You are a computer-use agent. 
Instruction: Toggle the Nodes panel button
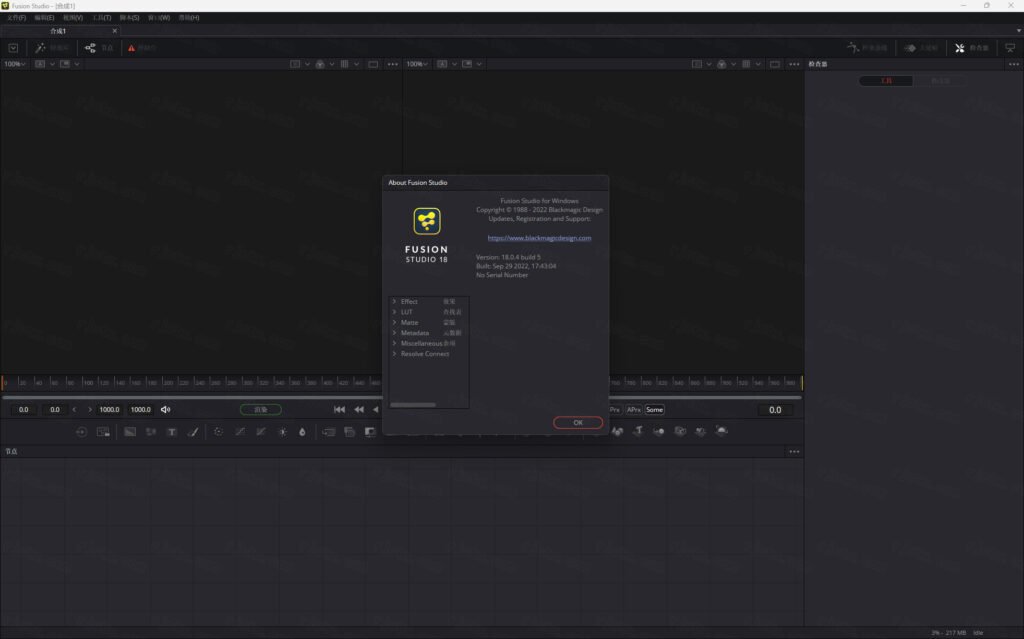click(x=99, y=48)
